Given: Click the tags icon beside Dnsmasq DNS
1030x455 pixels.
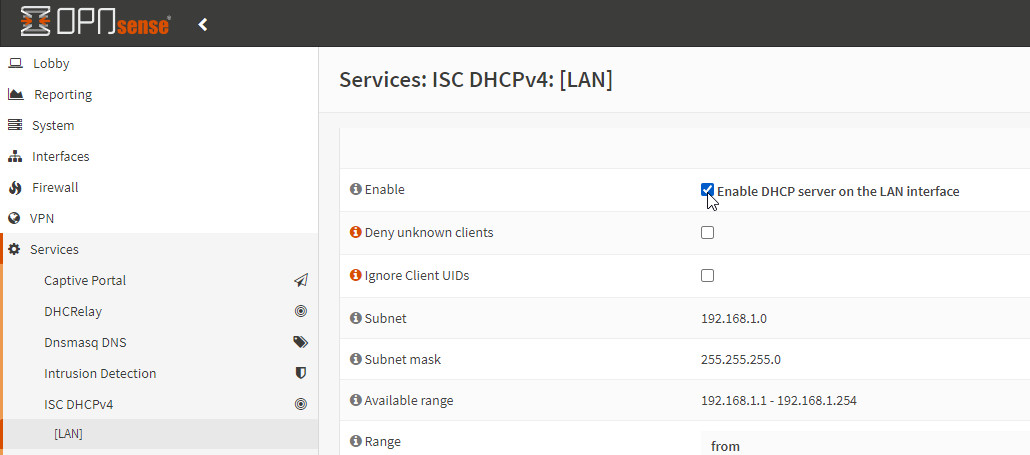Looking at the screenshot, I should [300, 343].
